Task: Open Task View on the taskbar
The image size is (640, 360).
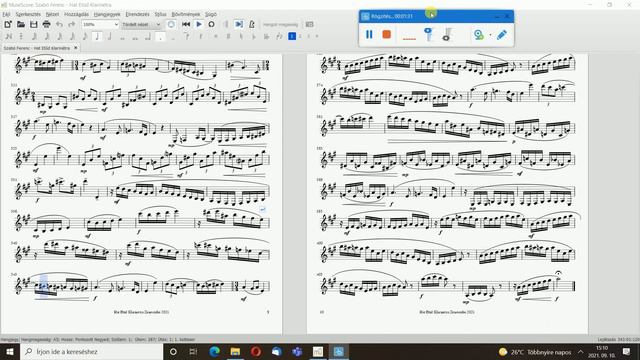Action: pyautogui.click(x=193, y=351)
